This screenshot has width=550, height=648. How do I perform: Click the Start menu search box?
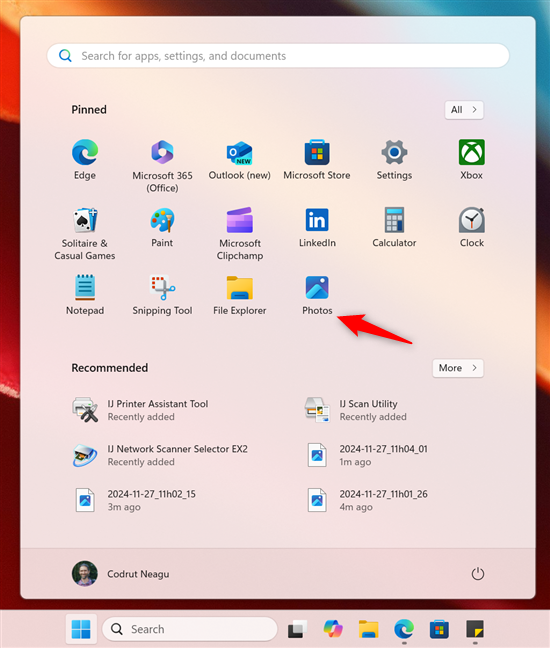(x=278, y=56)
